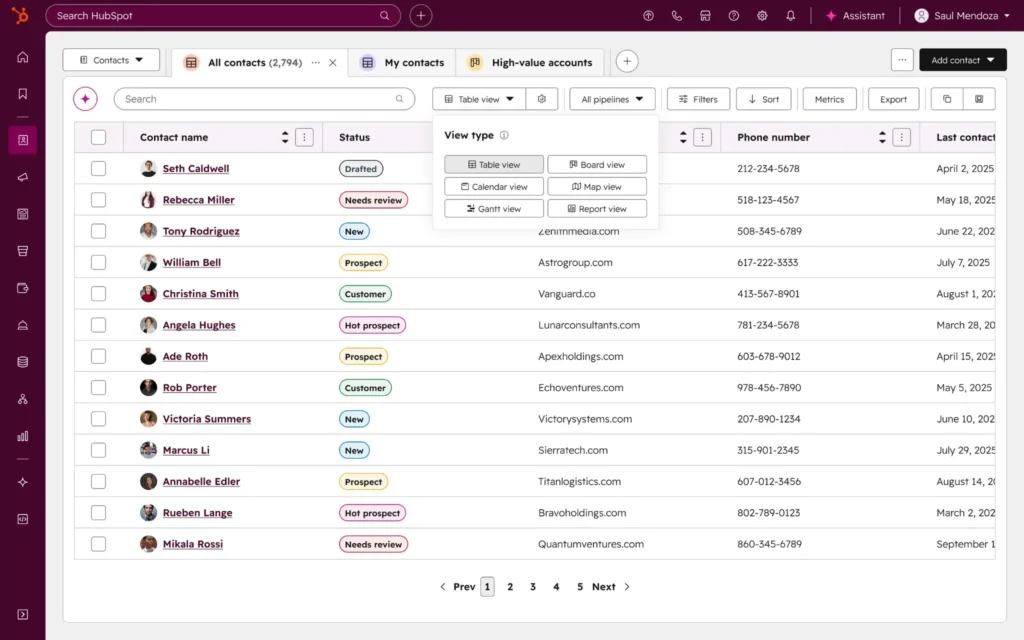1024x640 pixels.
Task: Click the Export button
Action: coord(893,99)
